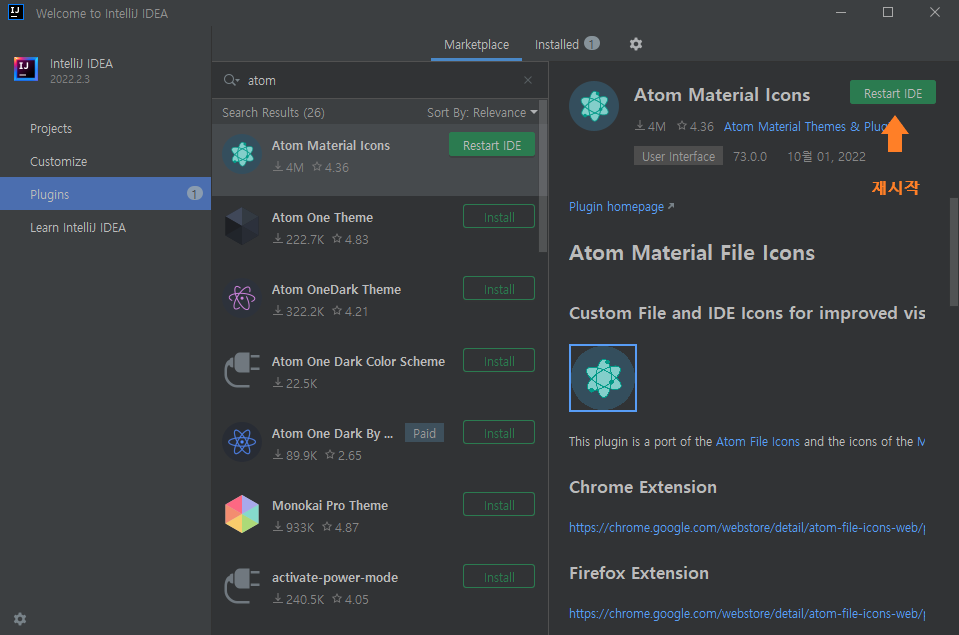
Task: Click Restart IDE in plugin list
Action: (x=492, y=145)
